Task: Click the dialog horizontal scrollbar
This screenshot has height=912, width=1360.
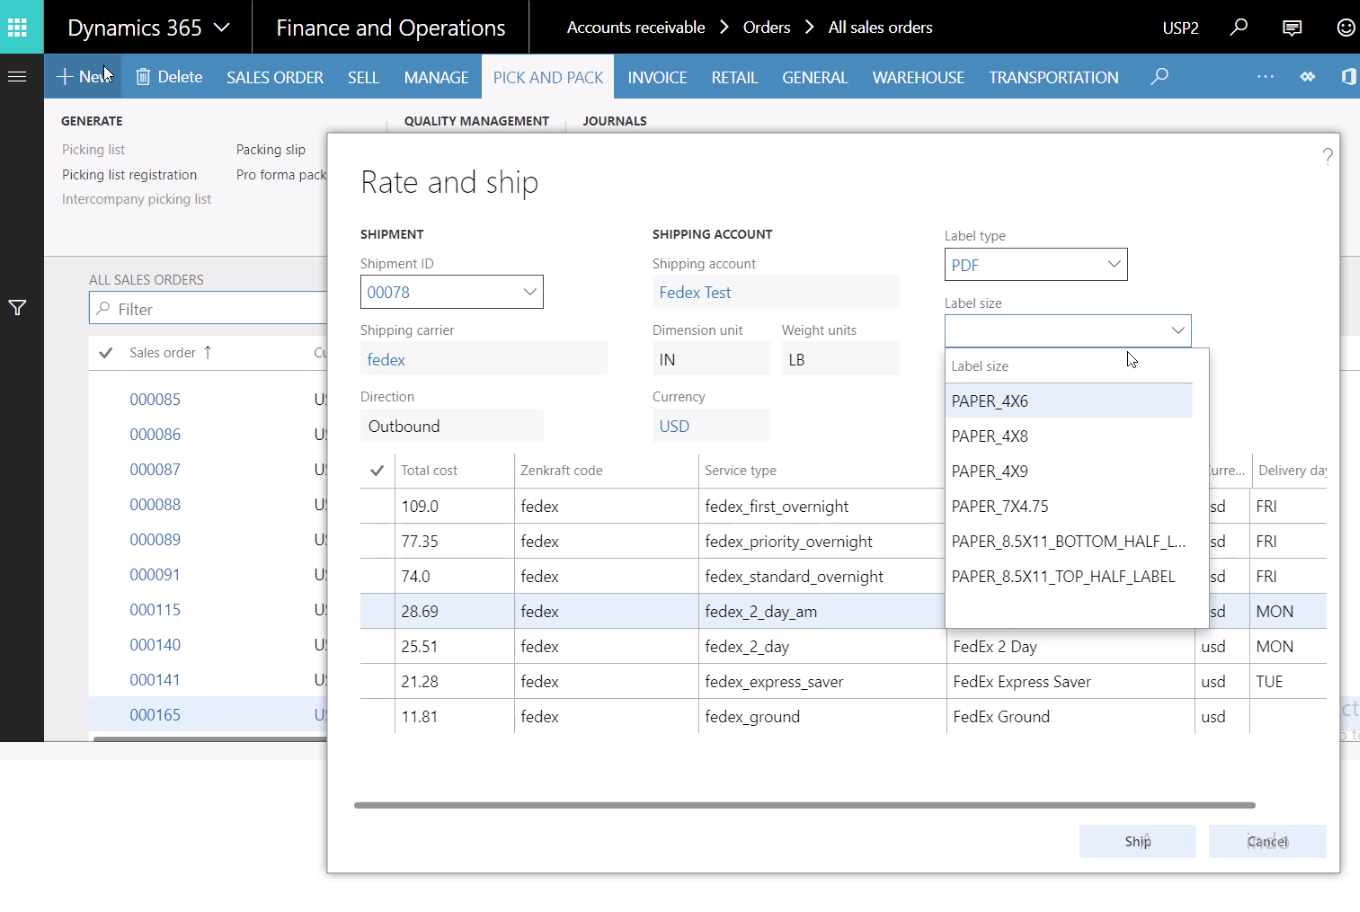Action: 804,805
